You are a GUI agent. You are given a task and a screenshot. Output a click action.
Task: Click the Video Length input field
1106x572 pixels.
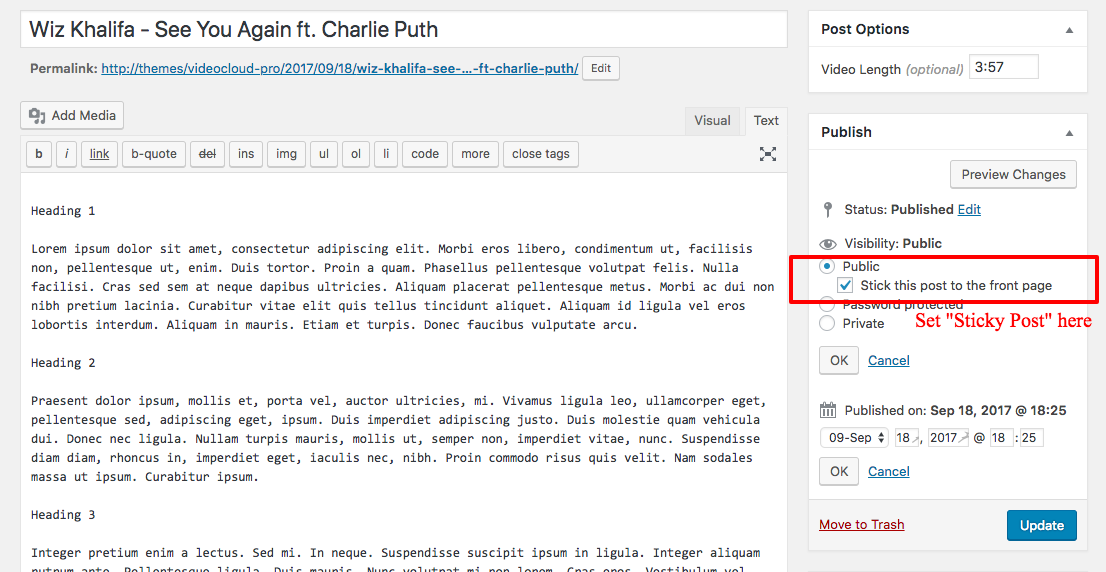(x=1003, y=68)
